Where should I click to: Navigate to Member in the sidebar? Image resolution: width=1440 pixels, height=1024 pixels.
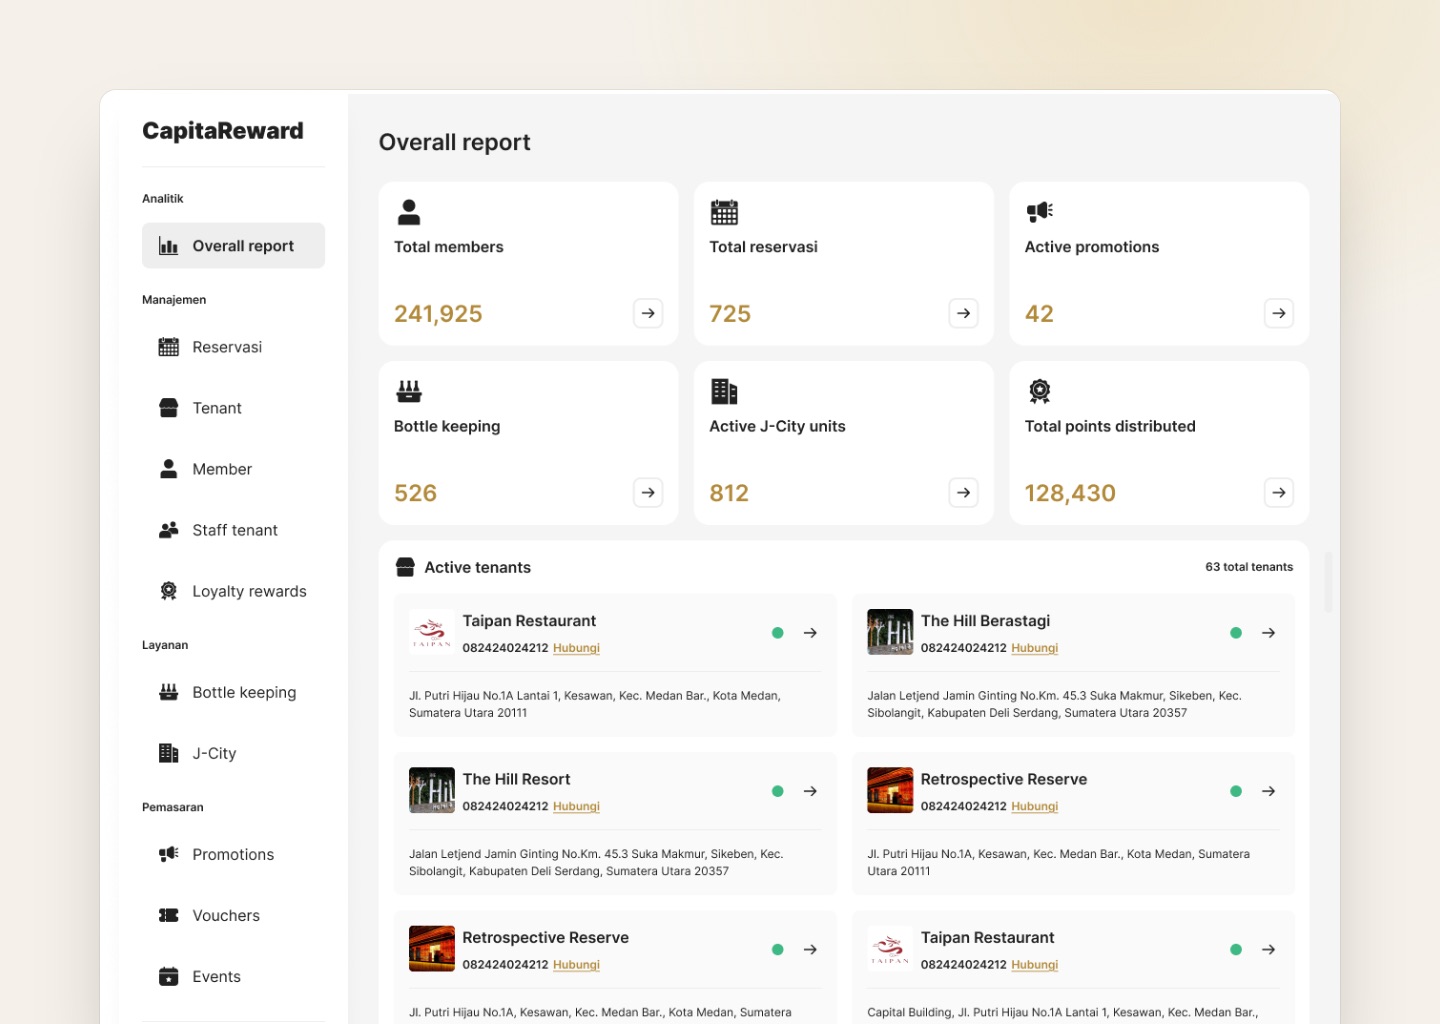(x=233, y=469)
